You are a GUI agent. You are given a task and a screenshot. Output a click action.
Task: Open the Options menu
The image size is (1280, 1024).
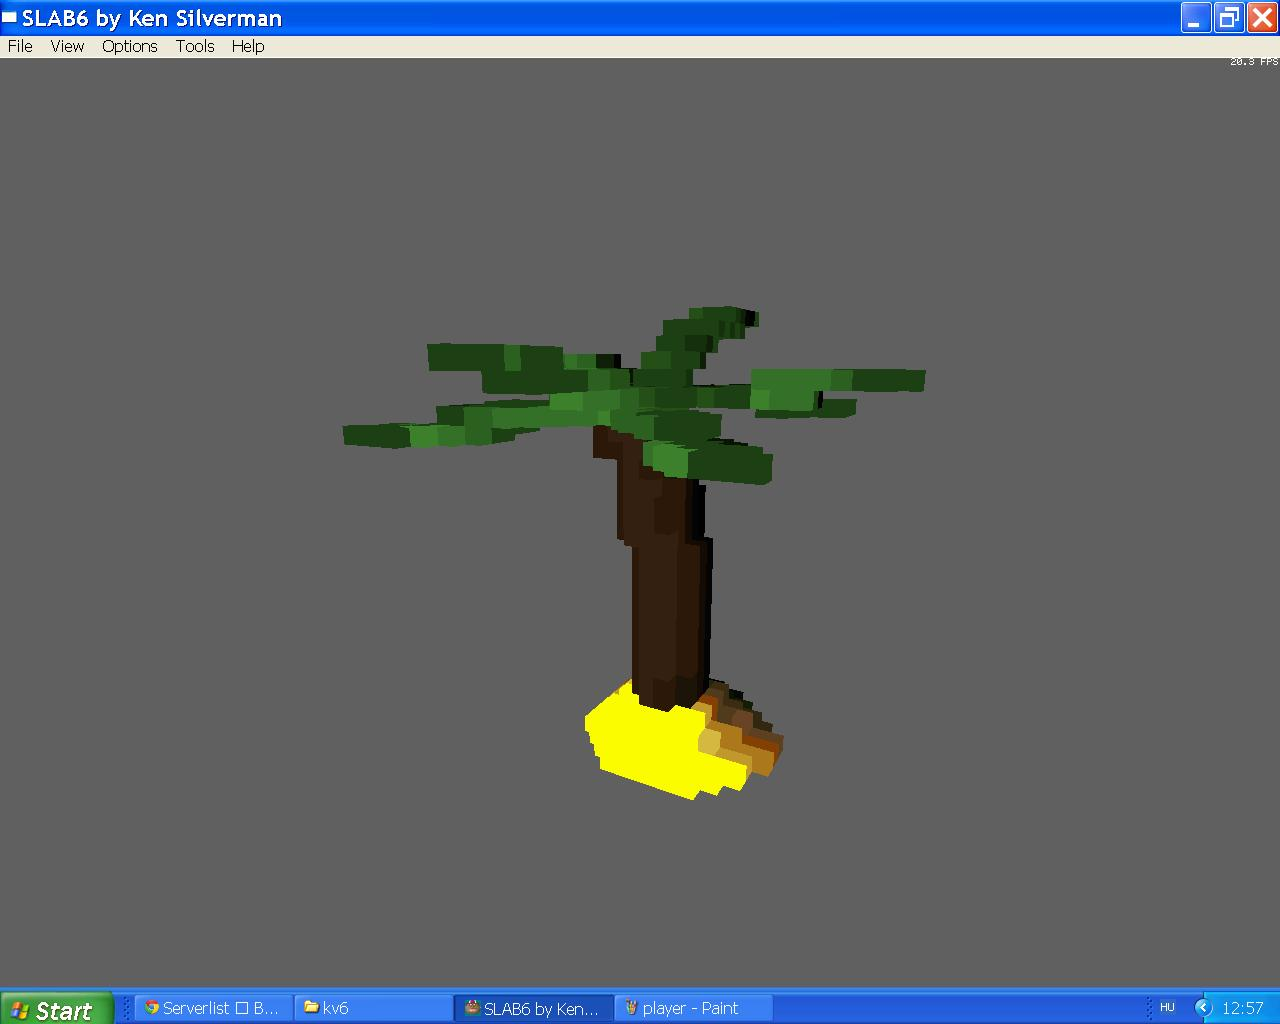click(x=129, y=46)
